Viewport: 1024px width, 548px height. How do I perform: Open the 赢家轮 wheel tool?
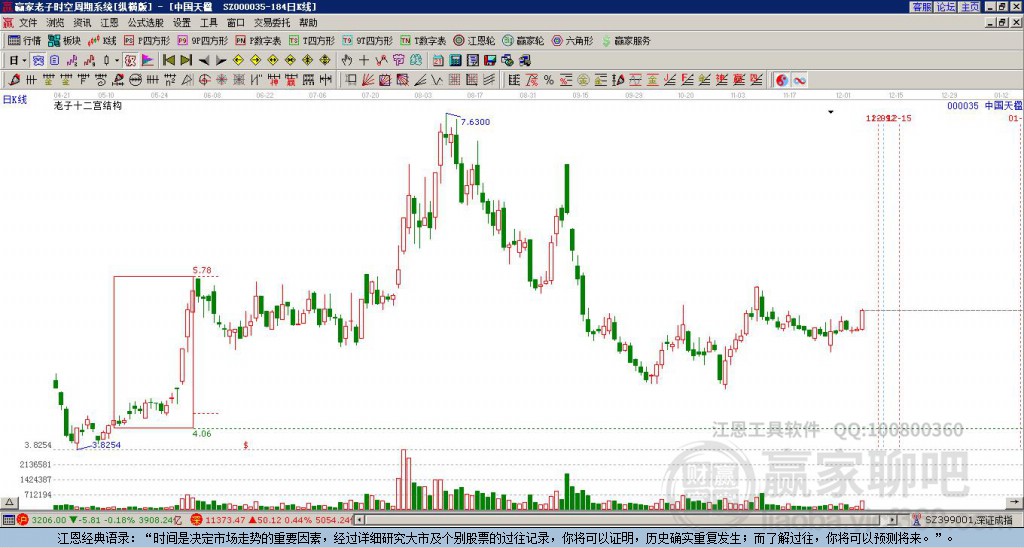(524, 40)
